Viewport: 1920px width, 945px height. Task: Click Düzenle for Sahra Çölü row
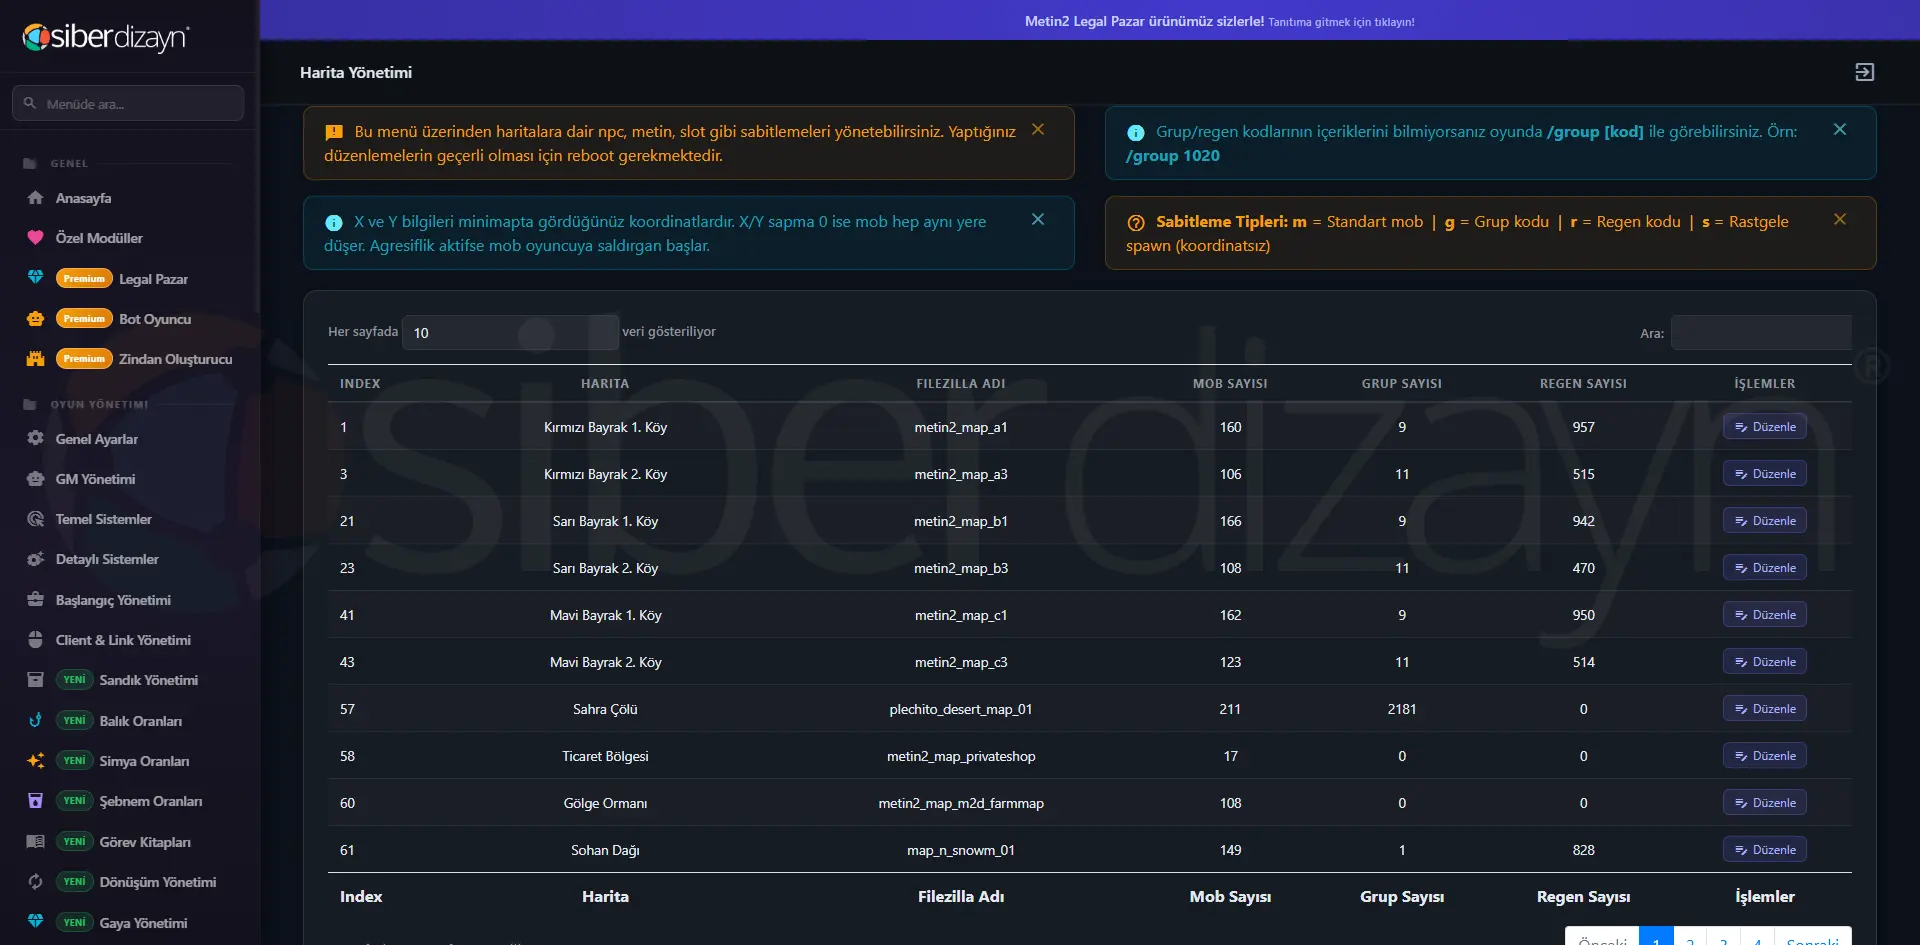(x=1764, y=709)
